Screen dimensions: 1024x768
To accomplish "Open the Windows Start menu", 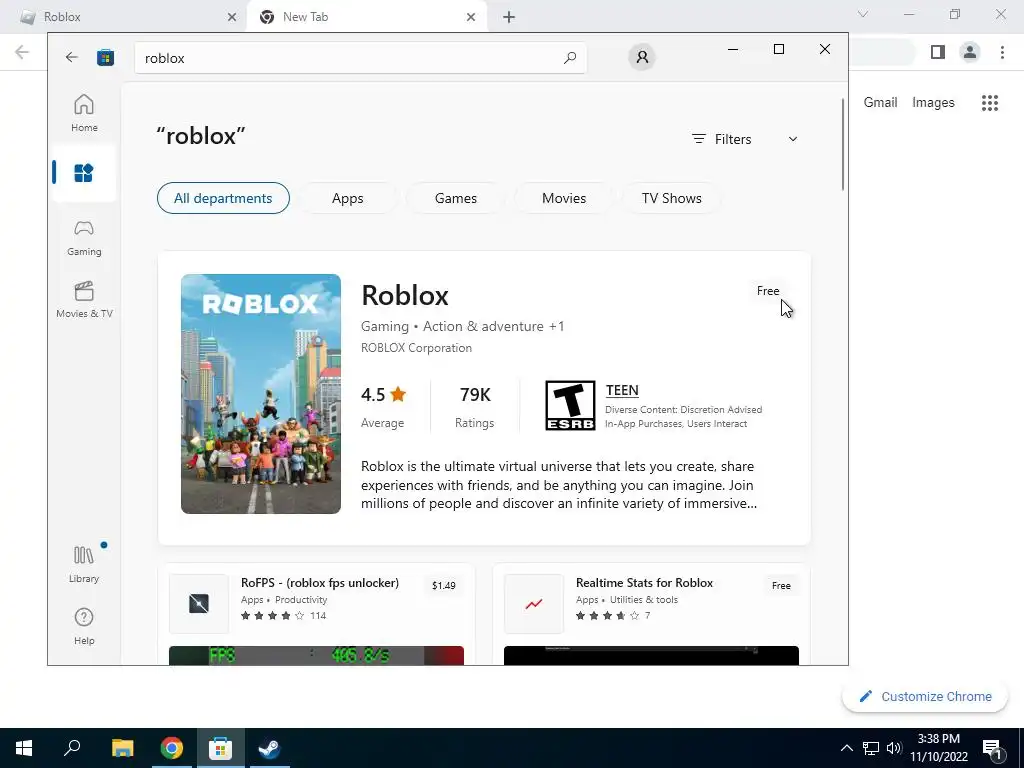I will pos(24,748).
